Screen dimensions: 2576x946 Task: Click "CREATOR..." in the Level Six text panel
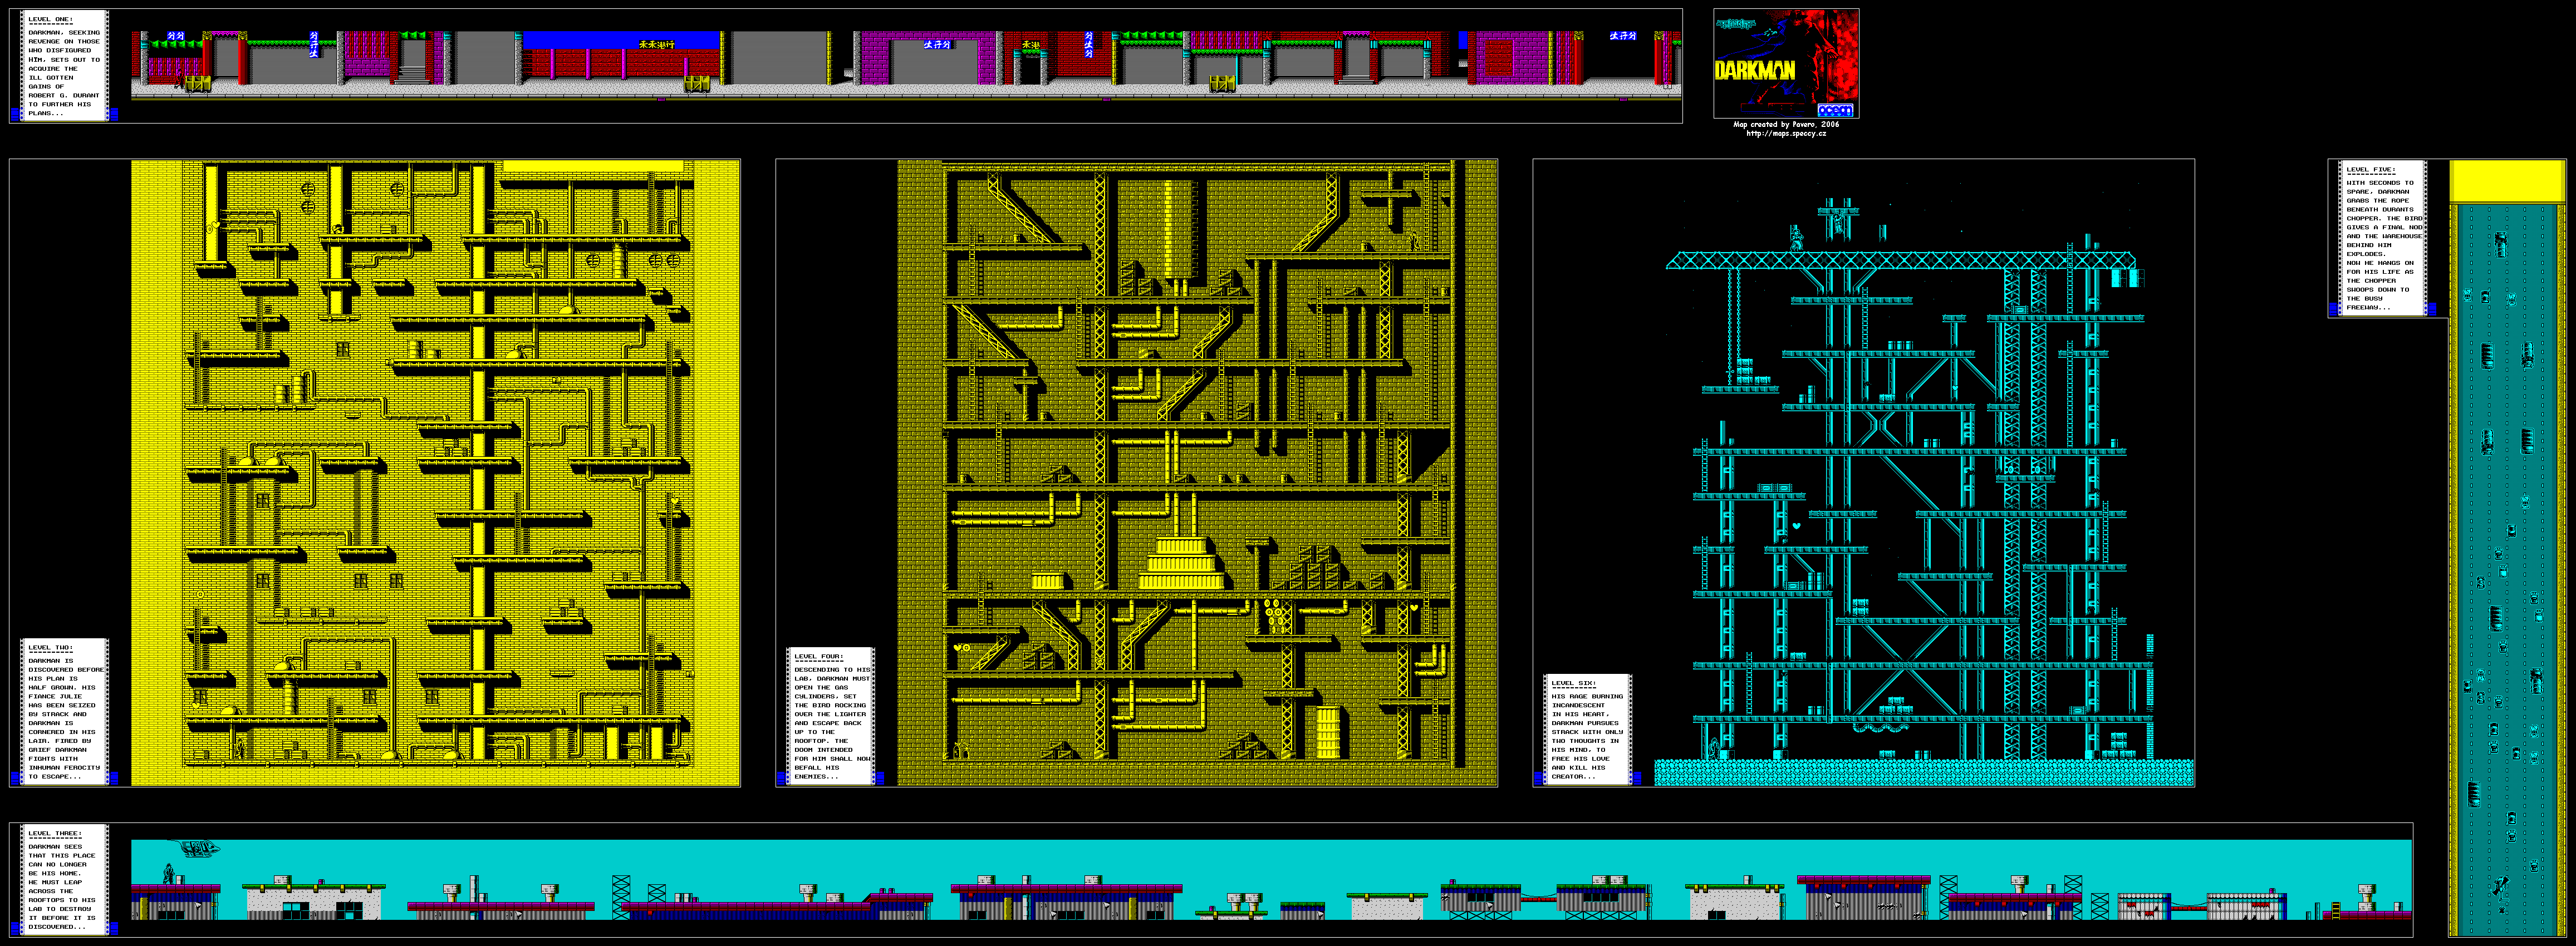(x=1574, y=777)
